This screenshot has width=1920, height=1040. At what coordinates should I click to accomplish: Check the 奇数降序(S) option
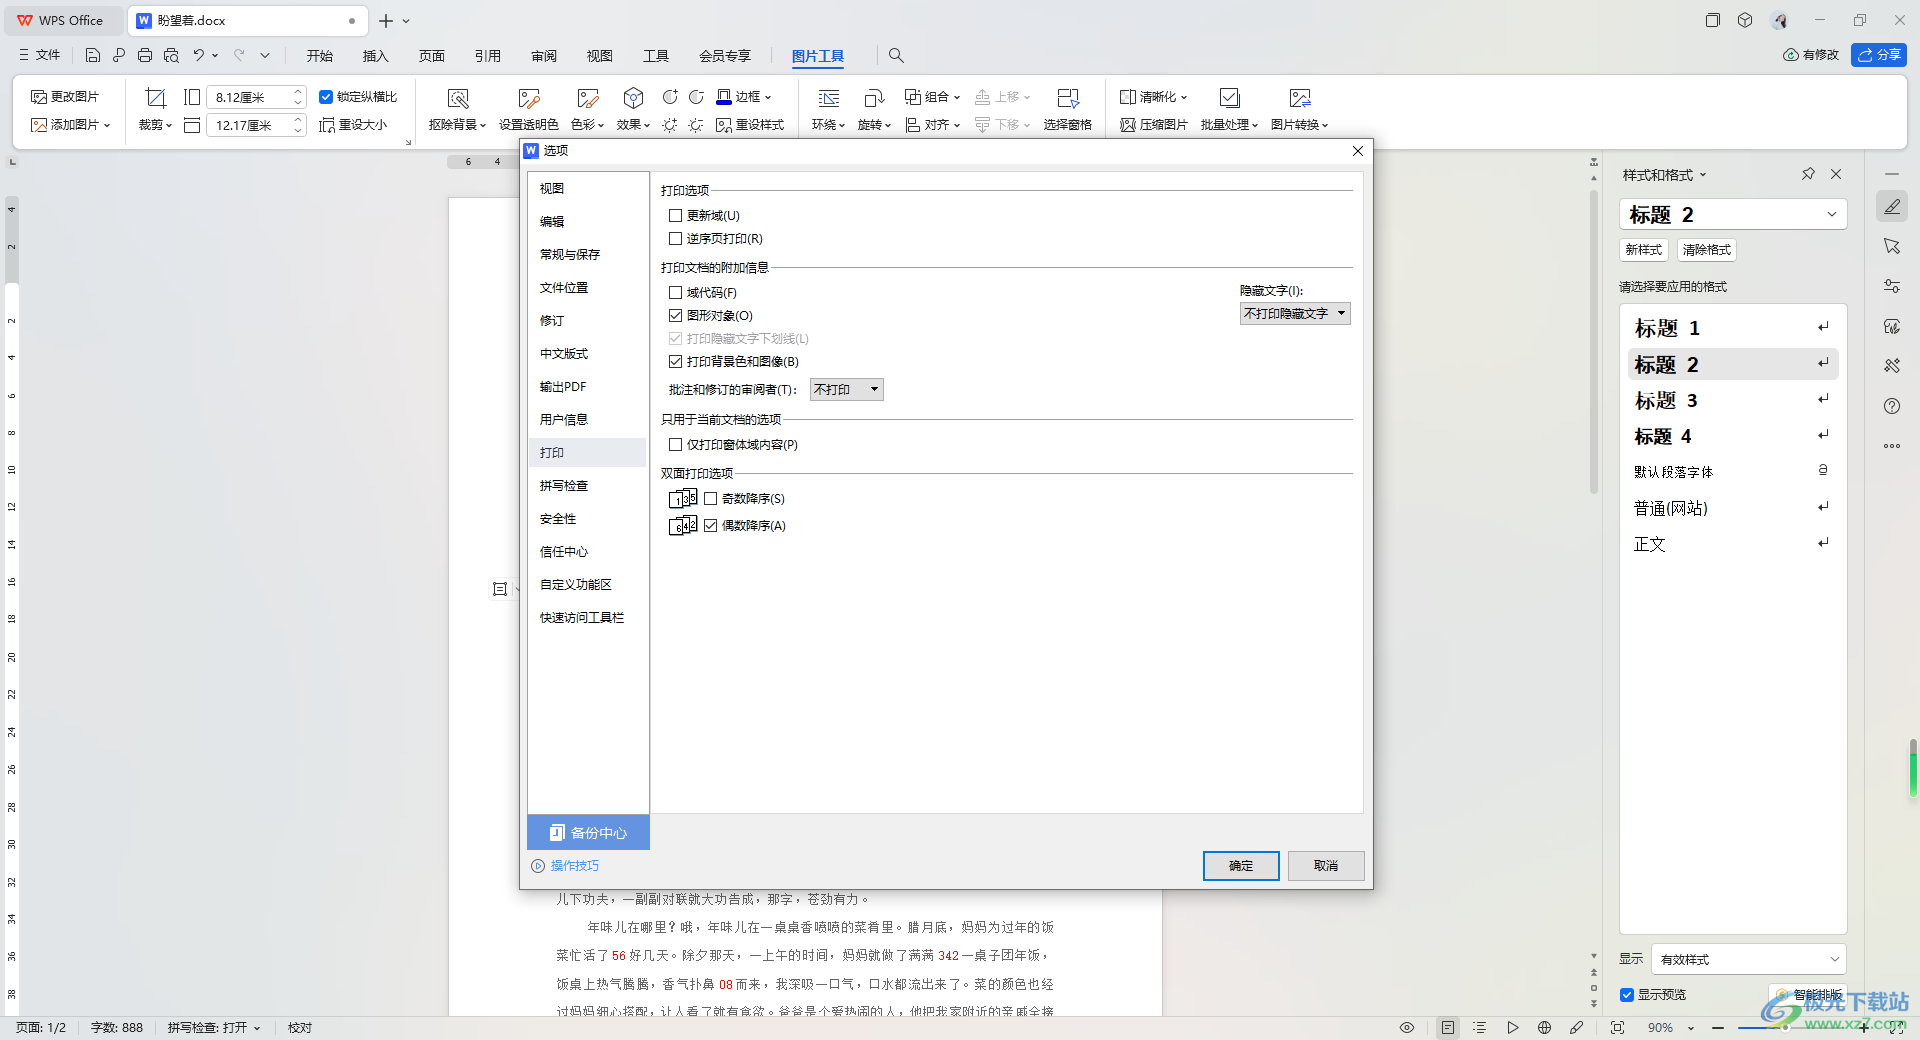(x=711, y=499)
